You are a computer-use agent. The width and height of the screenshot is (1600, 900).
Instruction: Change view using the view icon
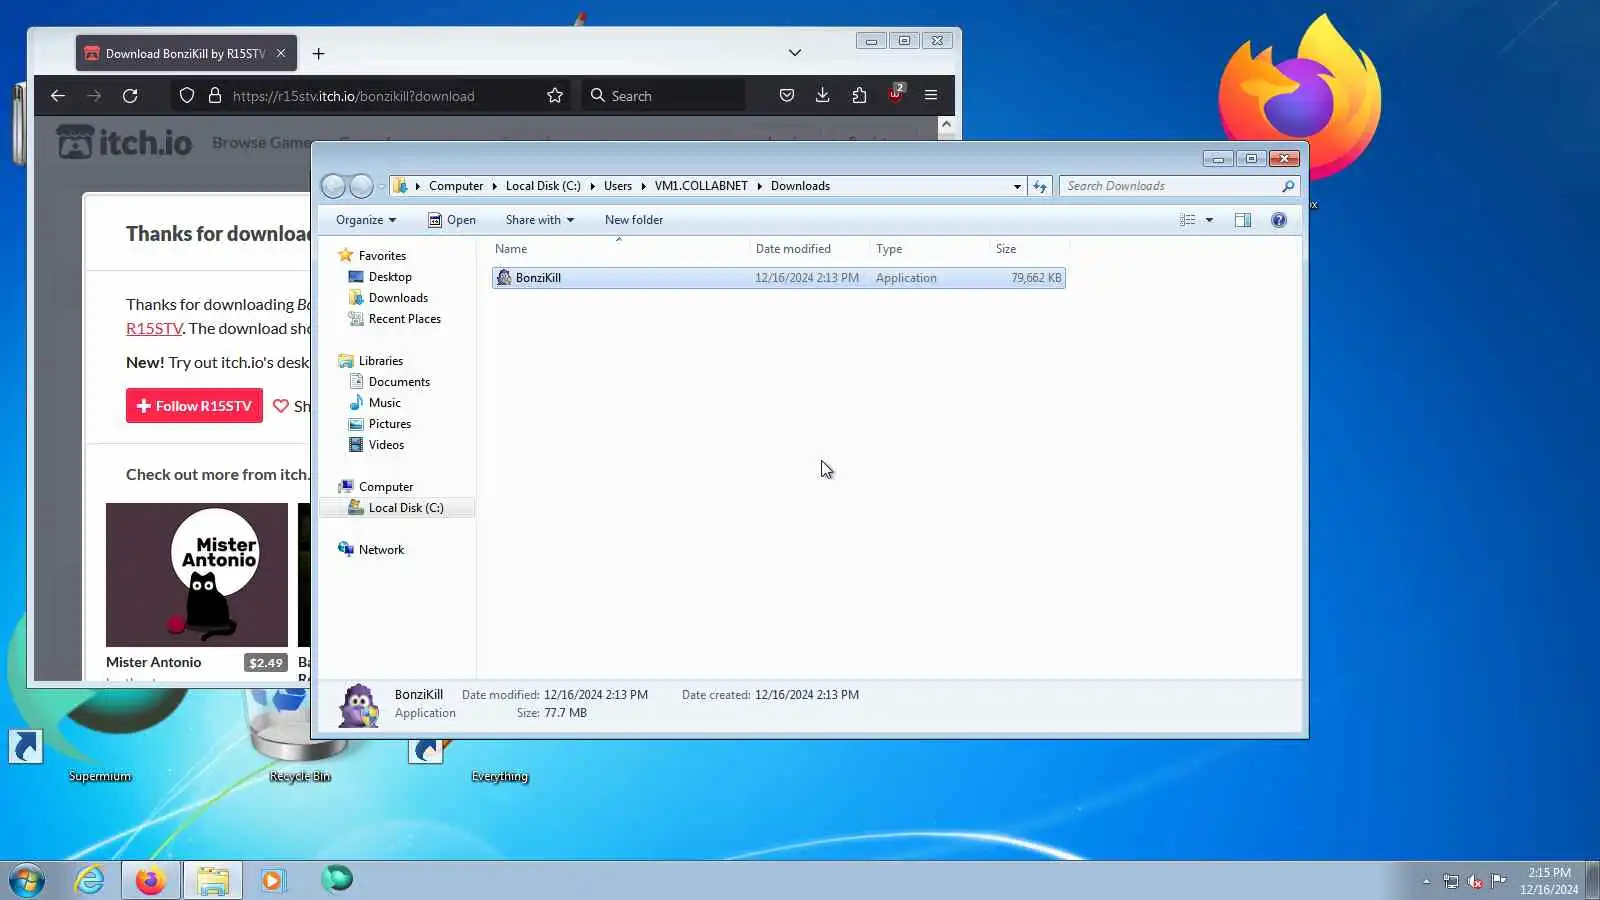pos(1187,220)
